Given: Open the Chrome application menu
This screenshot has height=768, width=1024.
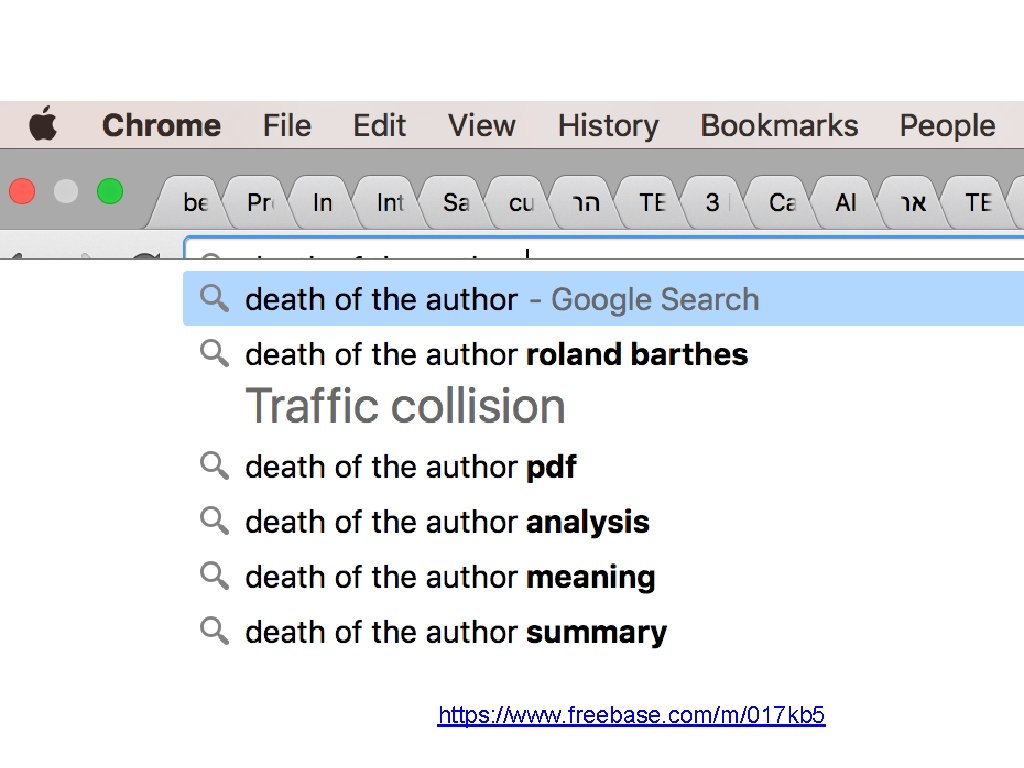Looking at the screenshot, I should pyautogui.click(x=161, y=125).
